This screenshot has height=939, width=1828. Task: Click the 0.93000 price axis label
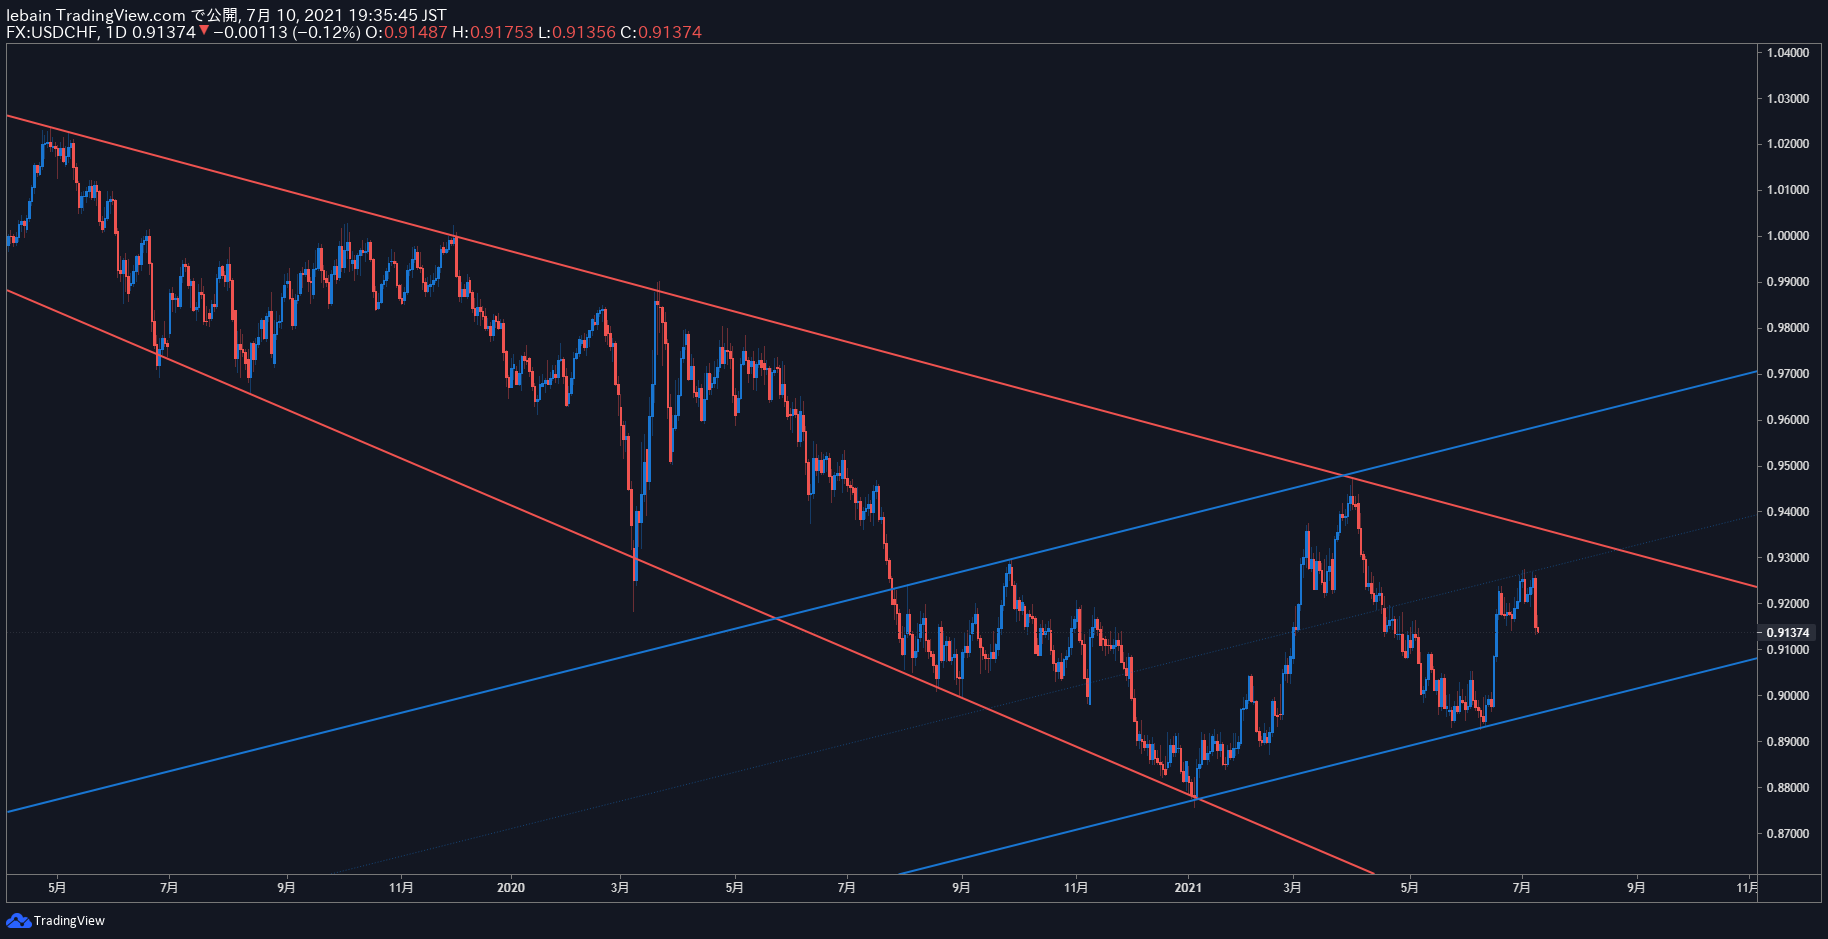tap(1788, 558)
